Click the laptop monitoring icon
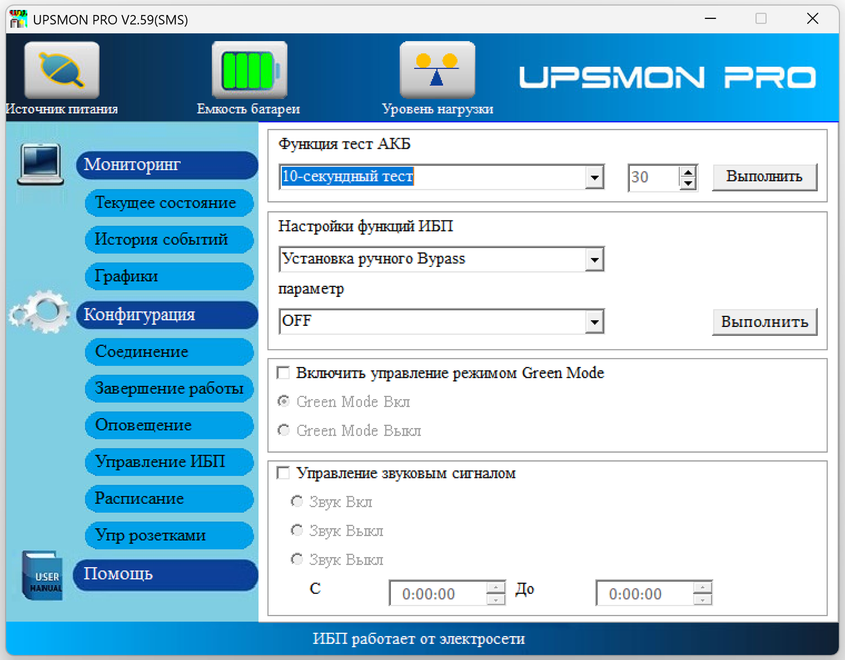Image resolution: width=845 pixels, height=660 pixels. pos(40,165)
